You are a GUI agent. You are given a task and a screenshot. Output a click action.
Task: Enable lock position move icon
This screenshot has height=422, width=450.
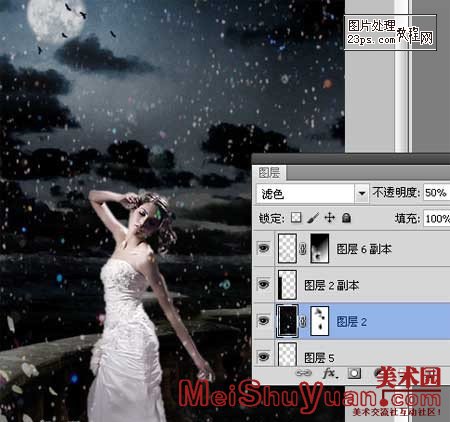tap(330, 218)
